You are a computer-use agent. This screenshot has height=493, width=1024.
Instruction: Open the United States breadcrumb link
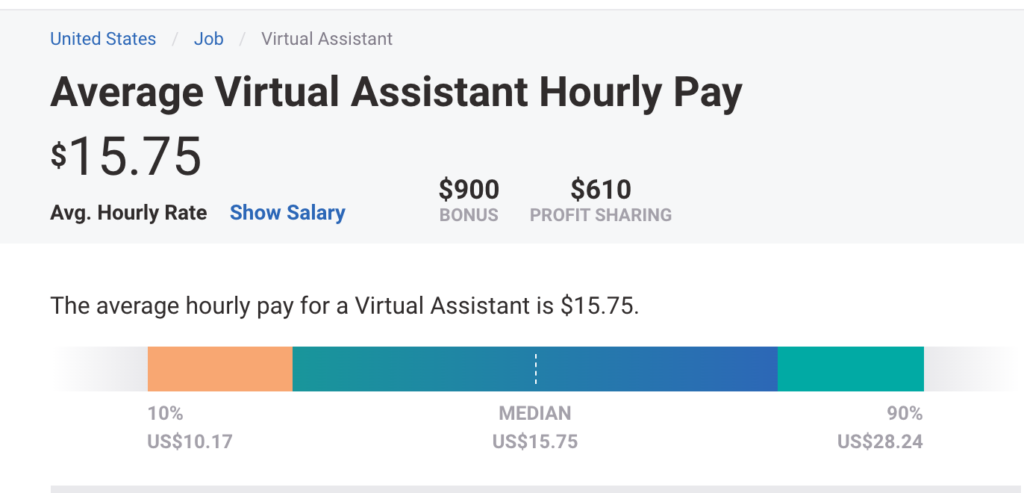103,39
